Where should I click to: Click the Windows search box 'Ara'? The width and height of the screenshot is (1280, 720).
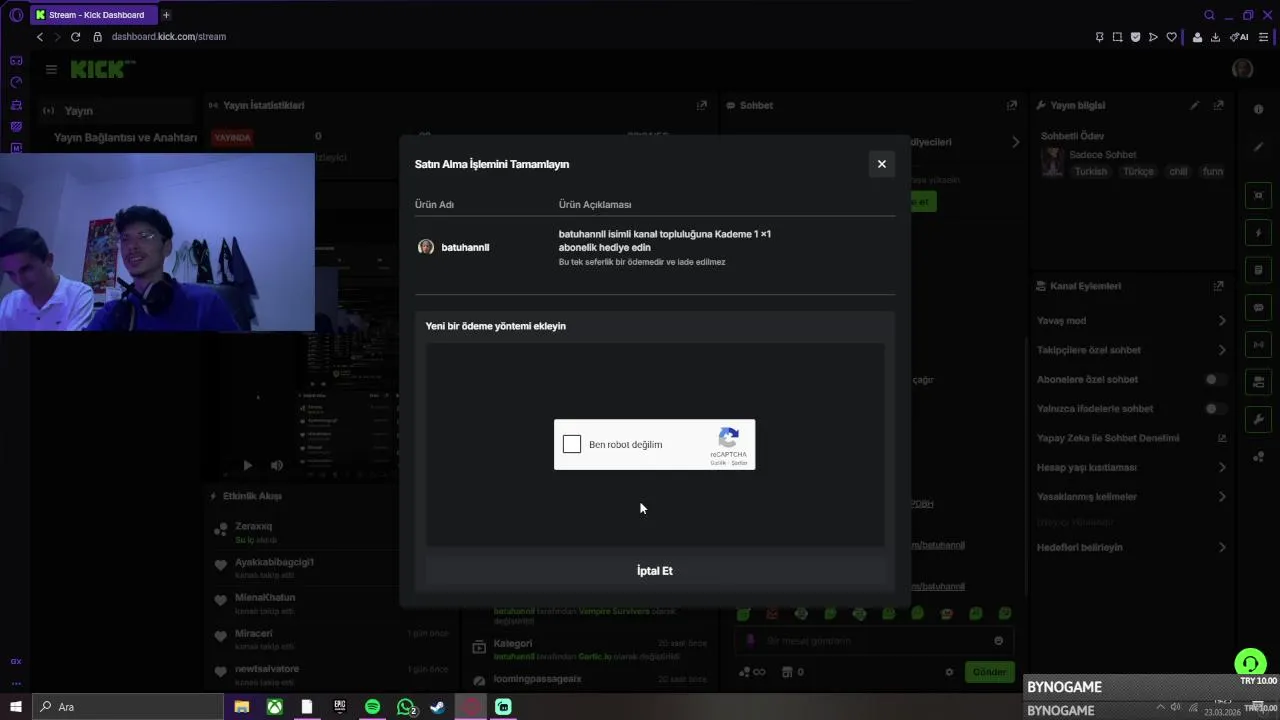pos(128,707)
